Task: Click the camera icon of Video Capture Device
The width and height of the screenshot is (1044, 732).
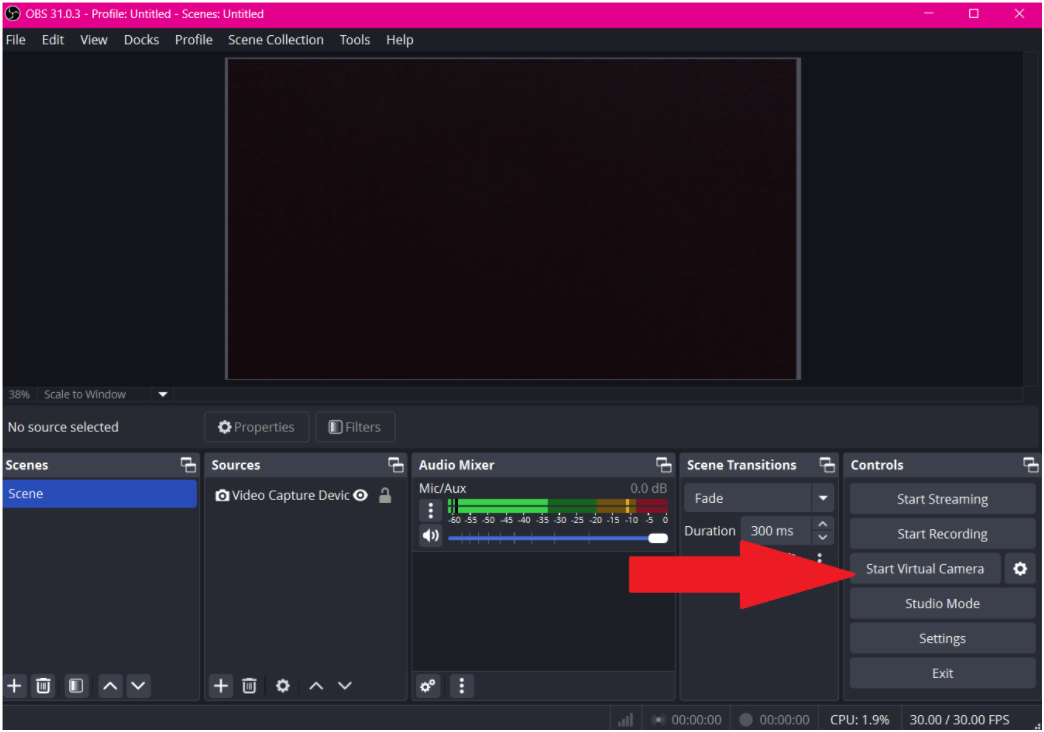Action: [222, 496]
